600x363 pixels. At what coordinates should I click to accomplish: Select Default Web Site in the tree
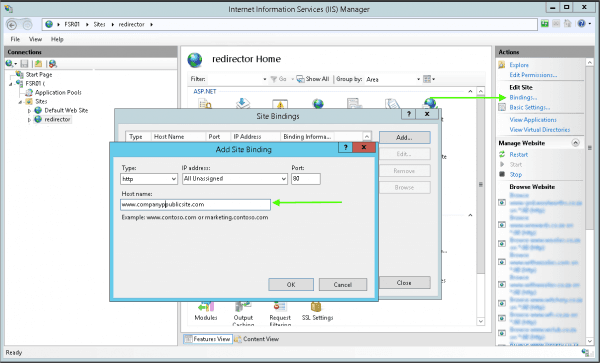(66, 110)
